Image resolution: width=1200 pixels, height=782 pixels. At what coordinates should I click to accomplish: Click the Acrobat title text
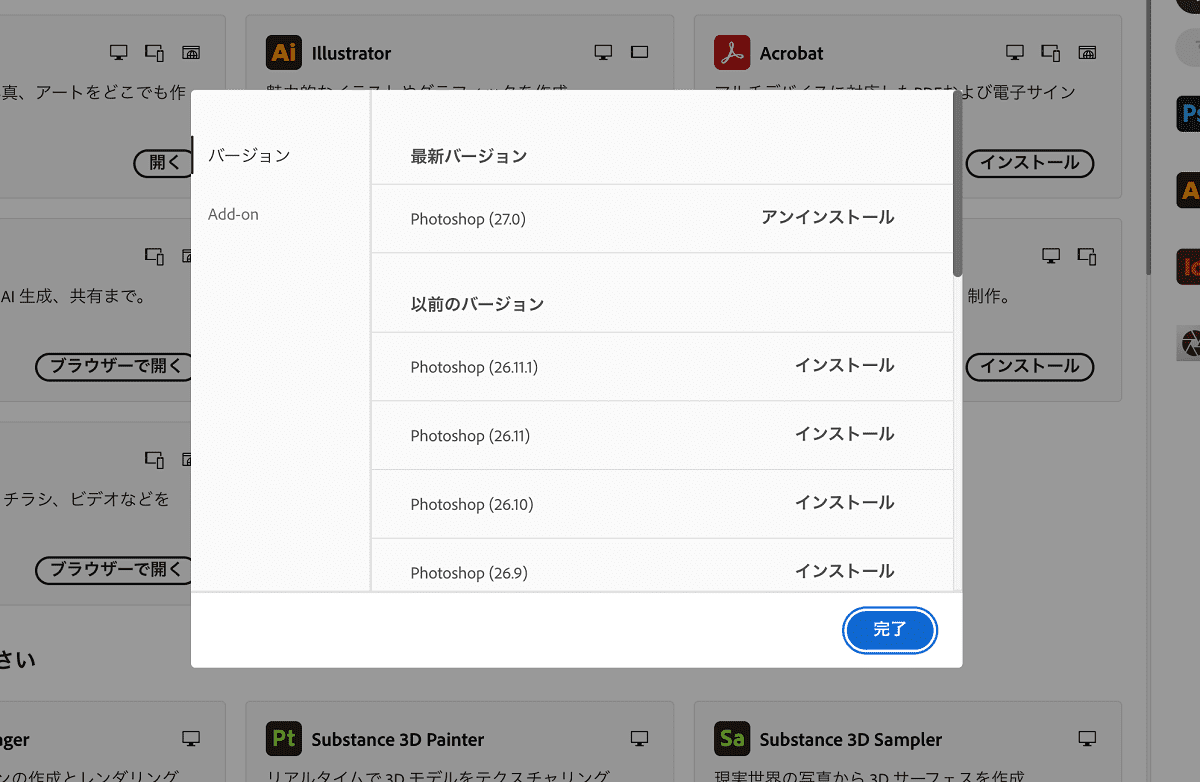click(792, 53)
